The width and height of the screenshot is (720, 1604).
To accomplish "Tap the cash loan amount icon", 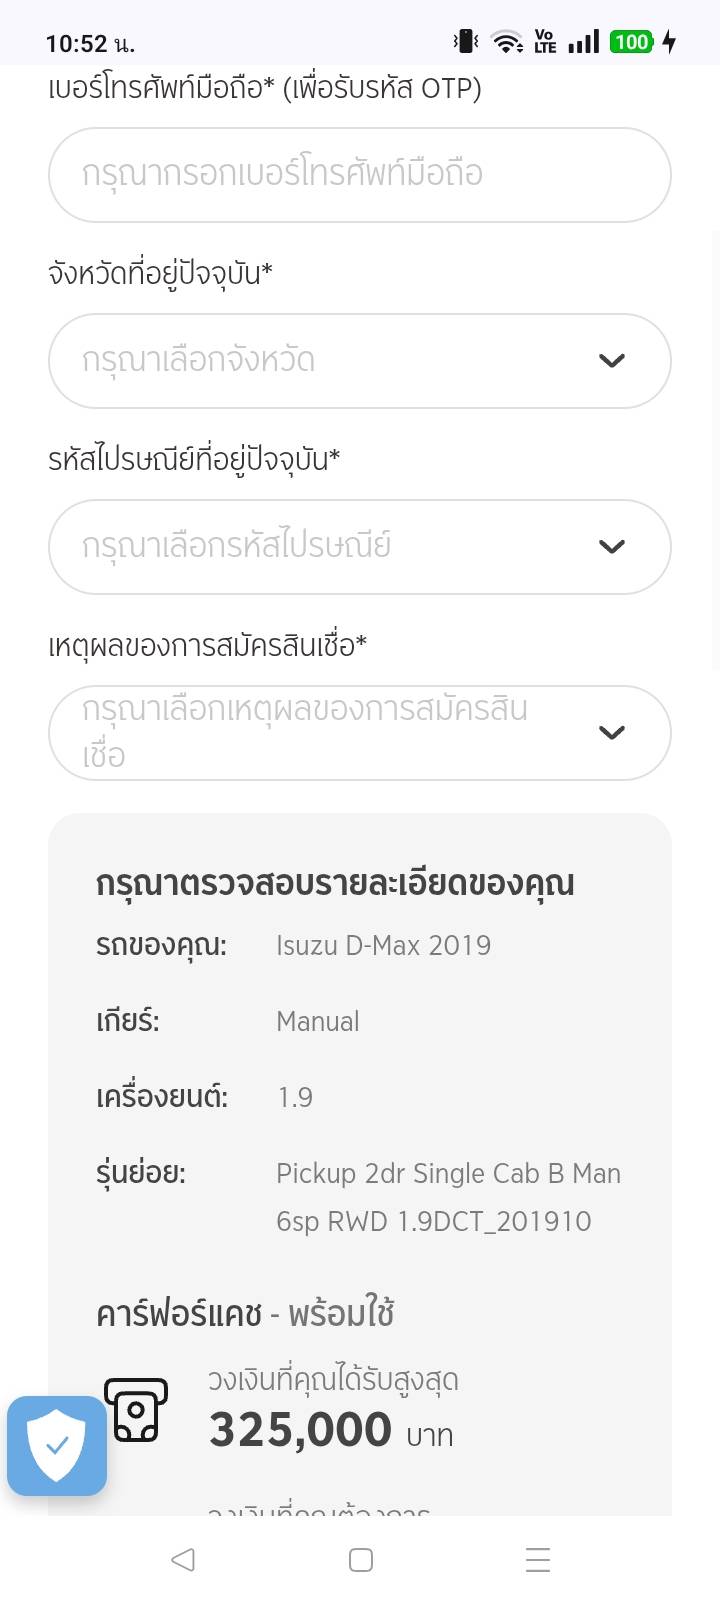I will pos(136,1410).
